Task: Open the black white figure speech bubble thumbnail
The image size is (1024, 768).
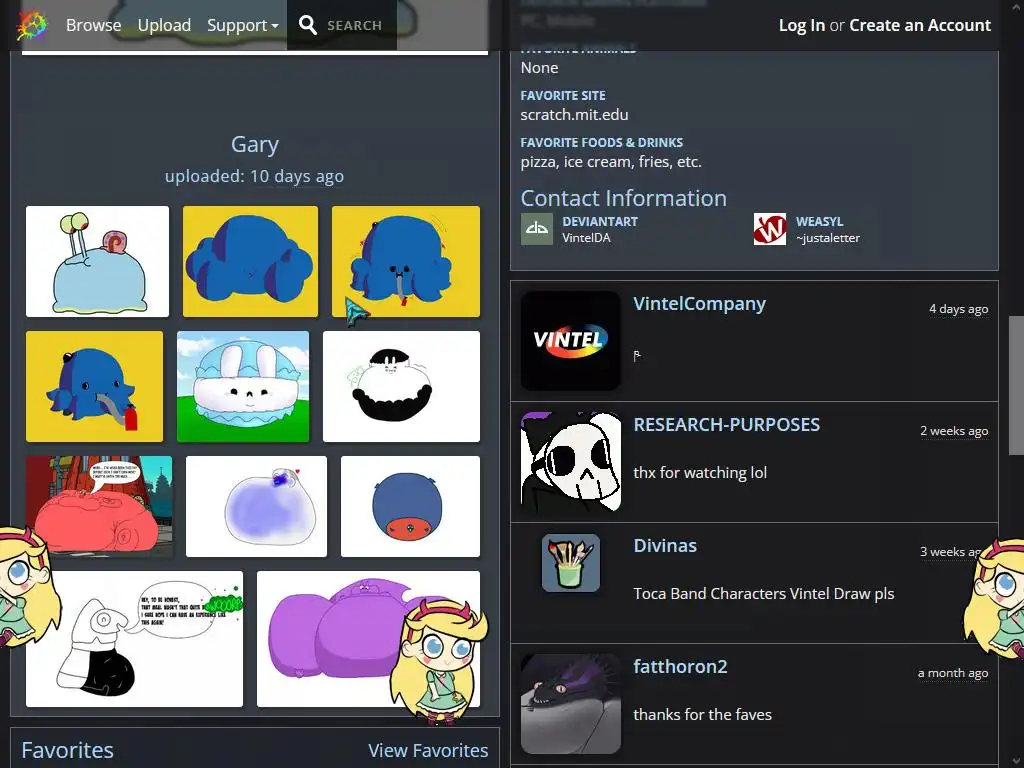Action: click(135, 639)
